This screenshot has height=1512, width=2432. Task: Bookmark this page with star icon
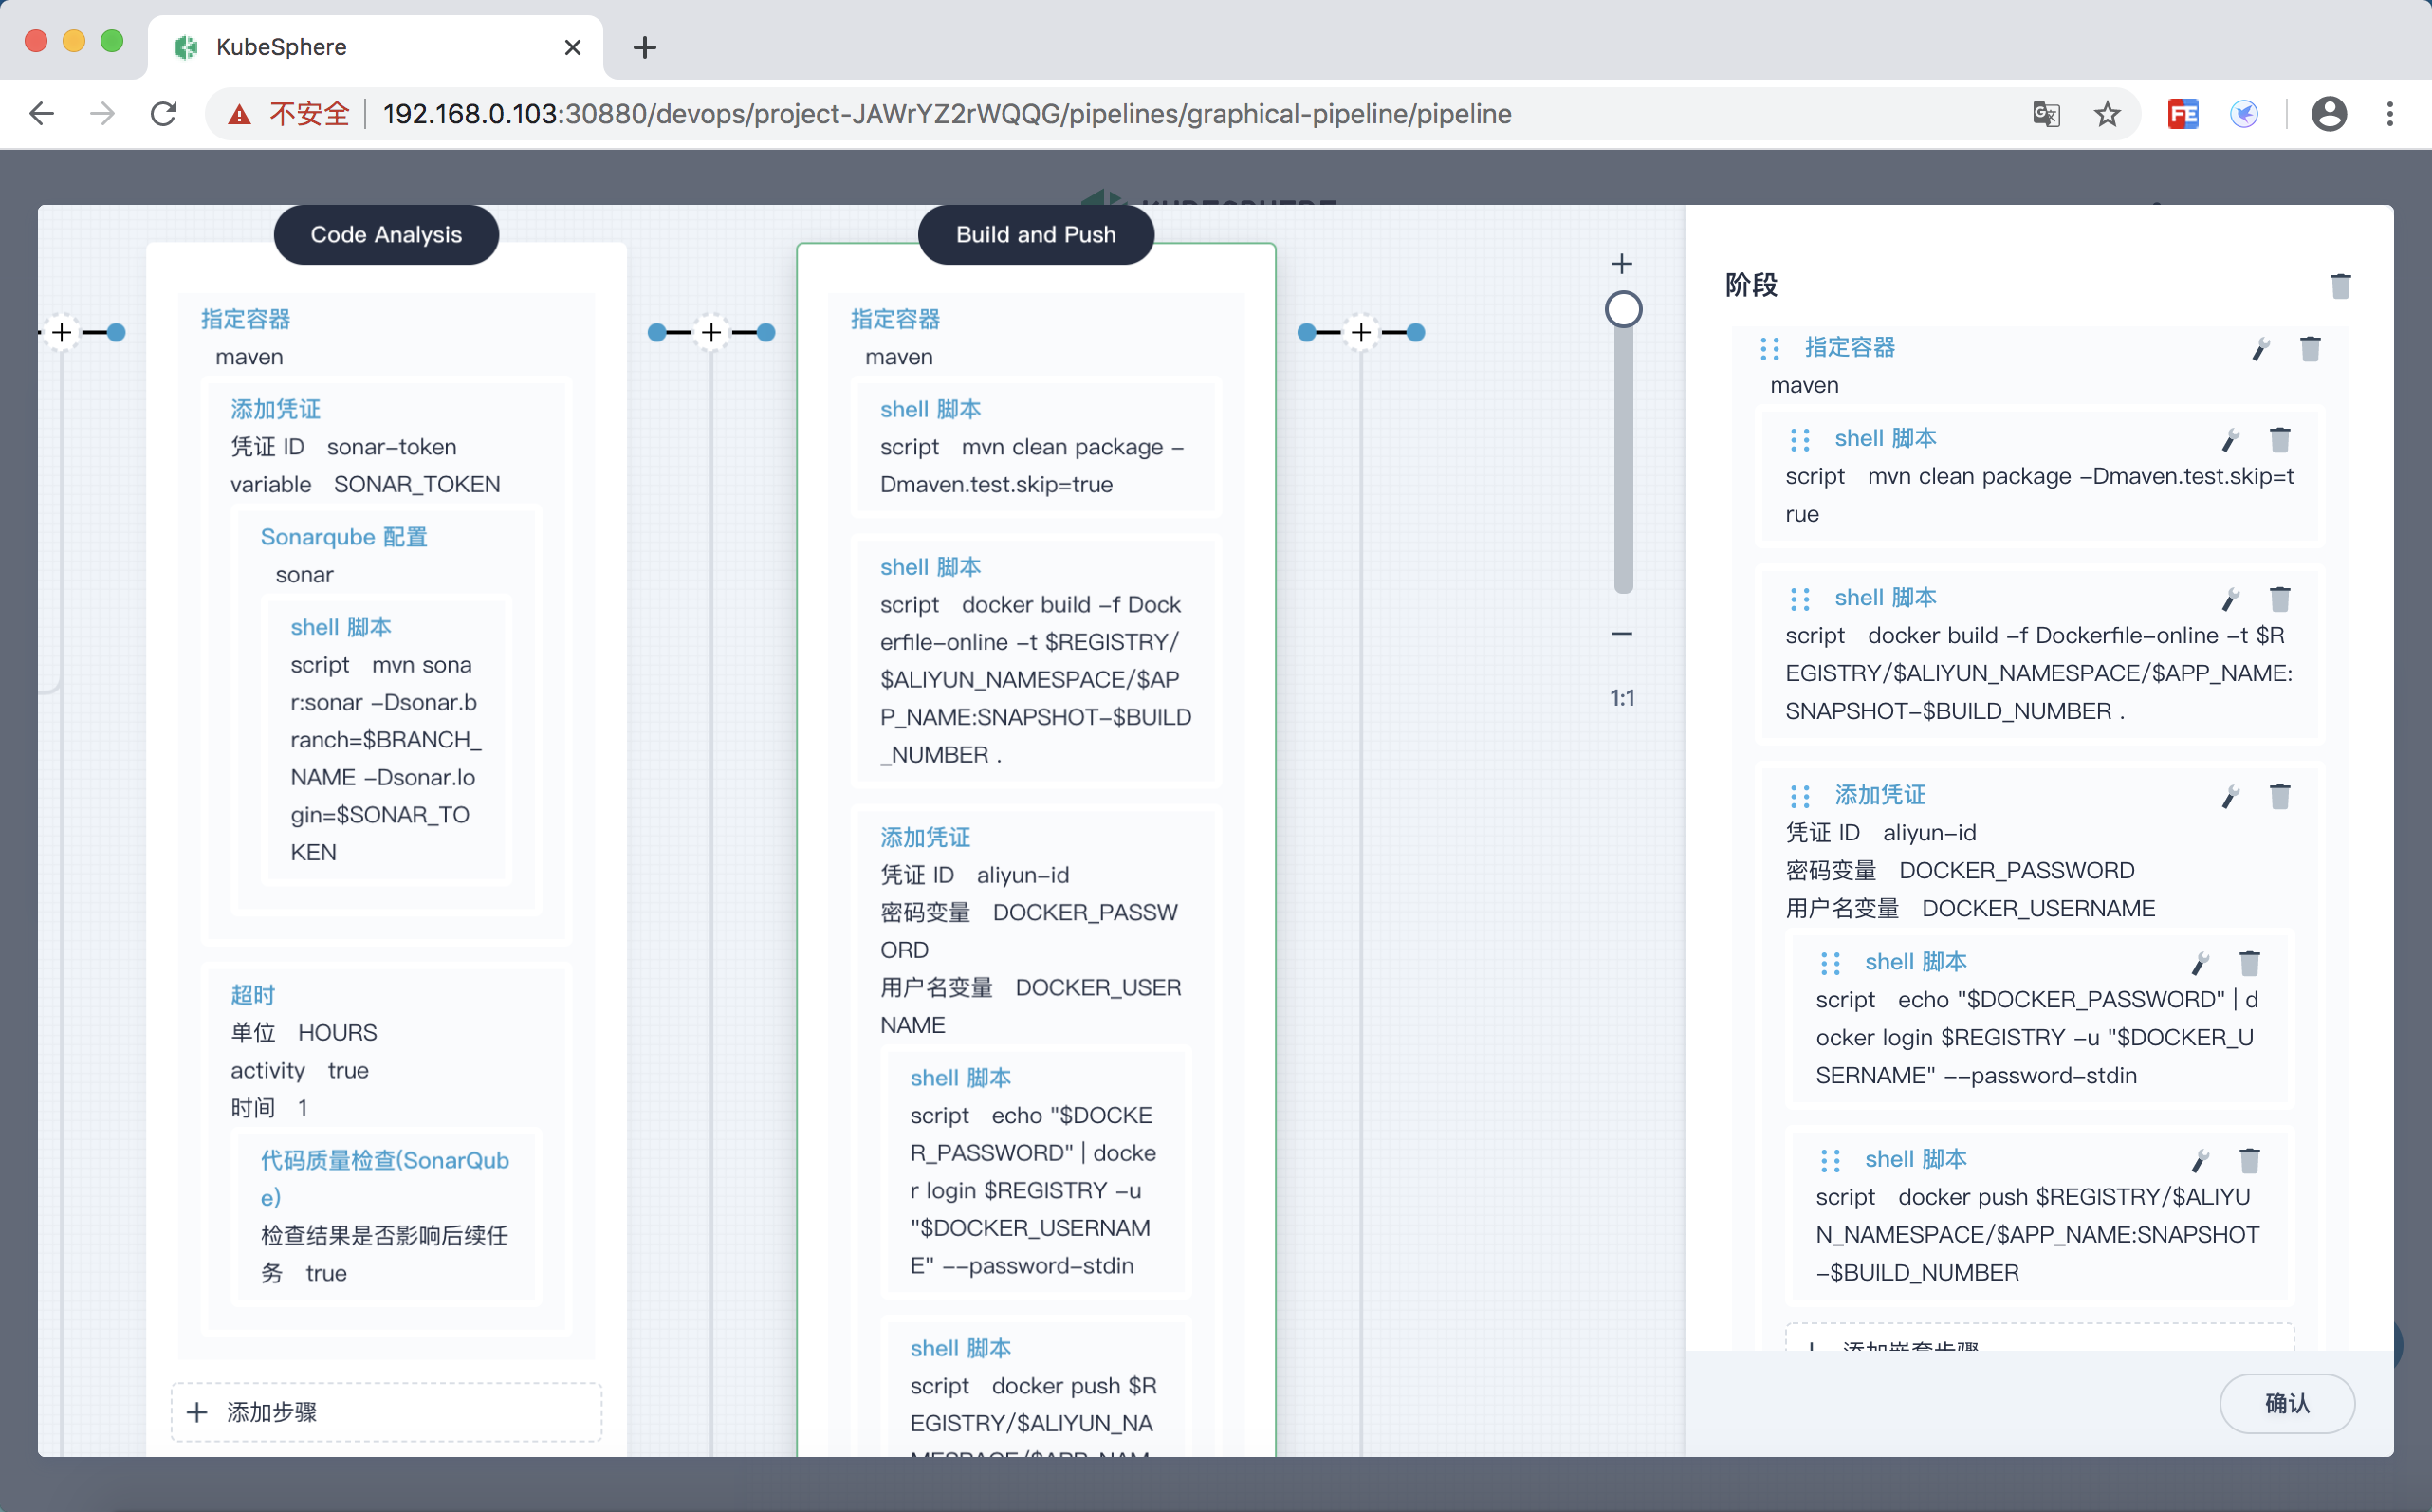(x=2107, y=114)
